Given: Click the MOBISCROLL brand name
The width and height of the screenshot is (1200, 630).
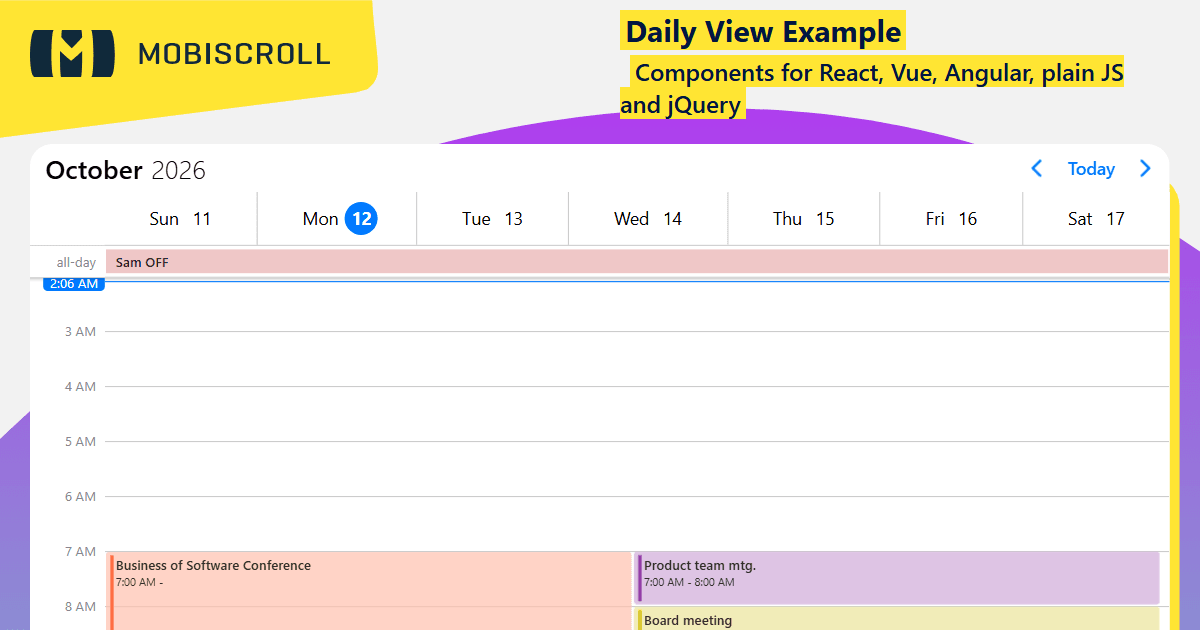Looking at the screenshot, I should click(234, 54).
